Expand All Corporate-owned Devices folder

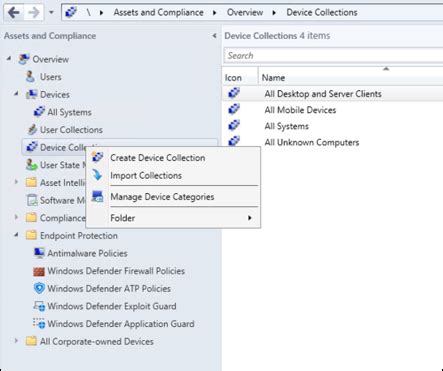[16, 341]
